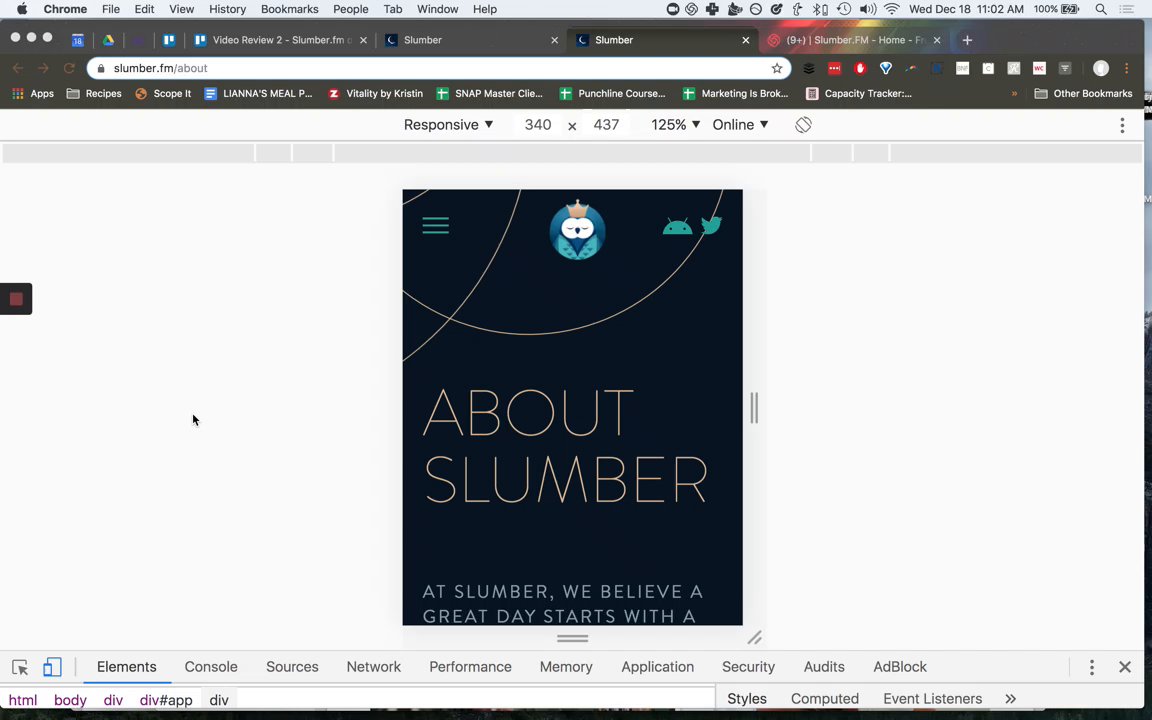This screenshot has width=1152, height=720.
Task: Bookmark this page with the star icon
Action: tap(777, 68)
